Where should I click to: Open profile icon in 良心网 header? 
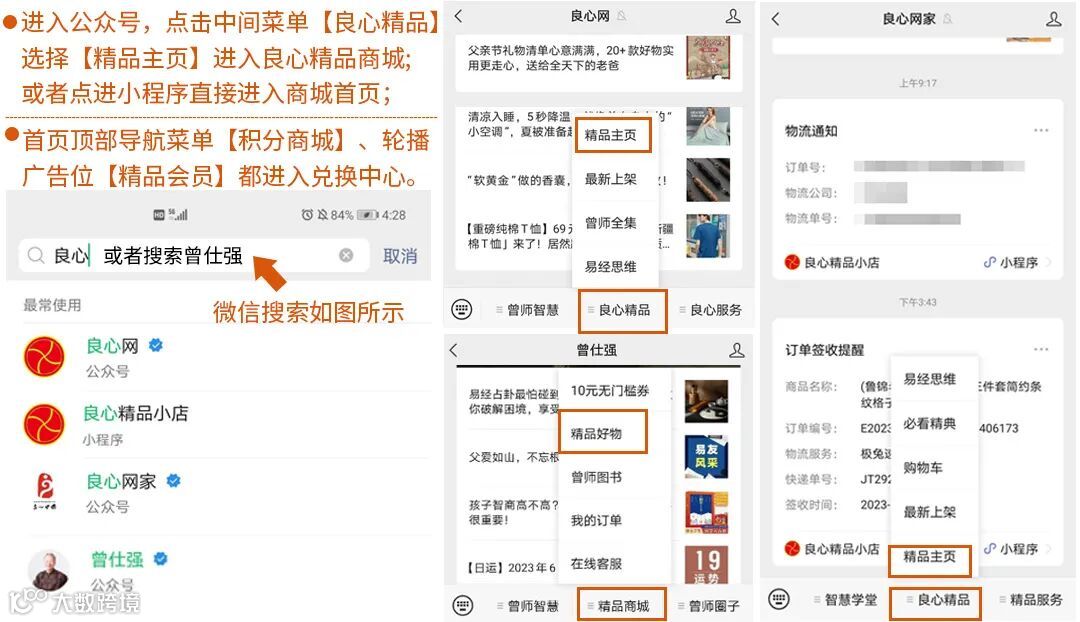[x=734, y=16]
